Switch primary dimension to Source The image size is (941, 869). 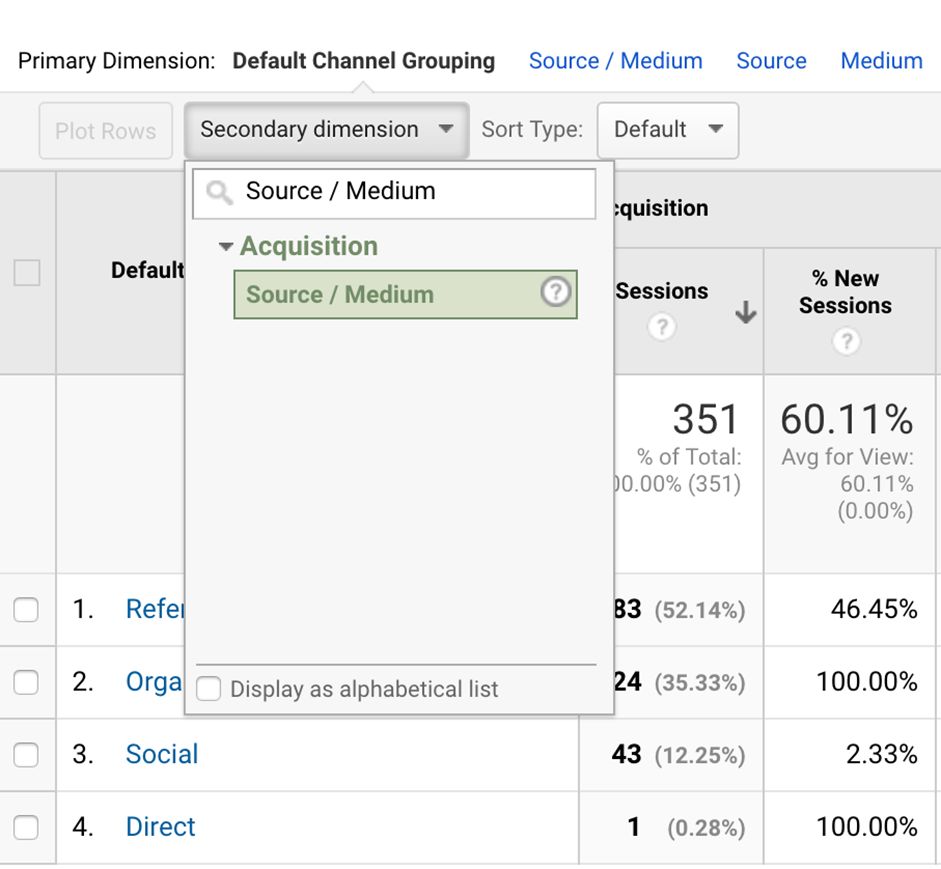(x=770, y=61)
